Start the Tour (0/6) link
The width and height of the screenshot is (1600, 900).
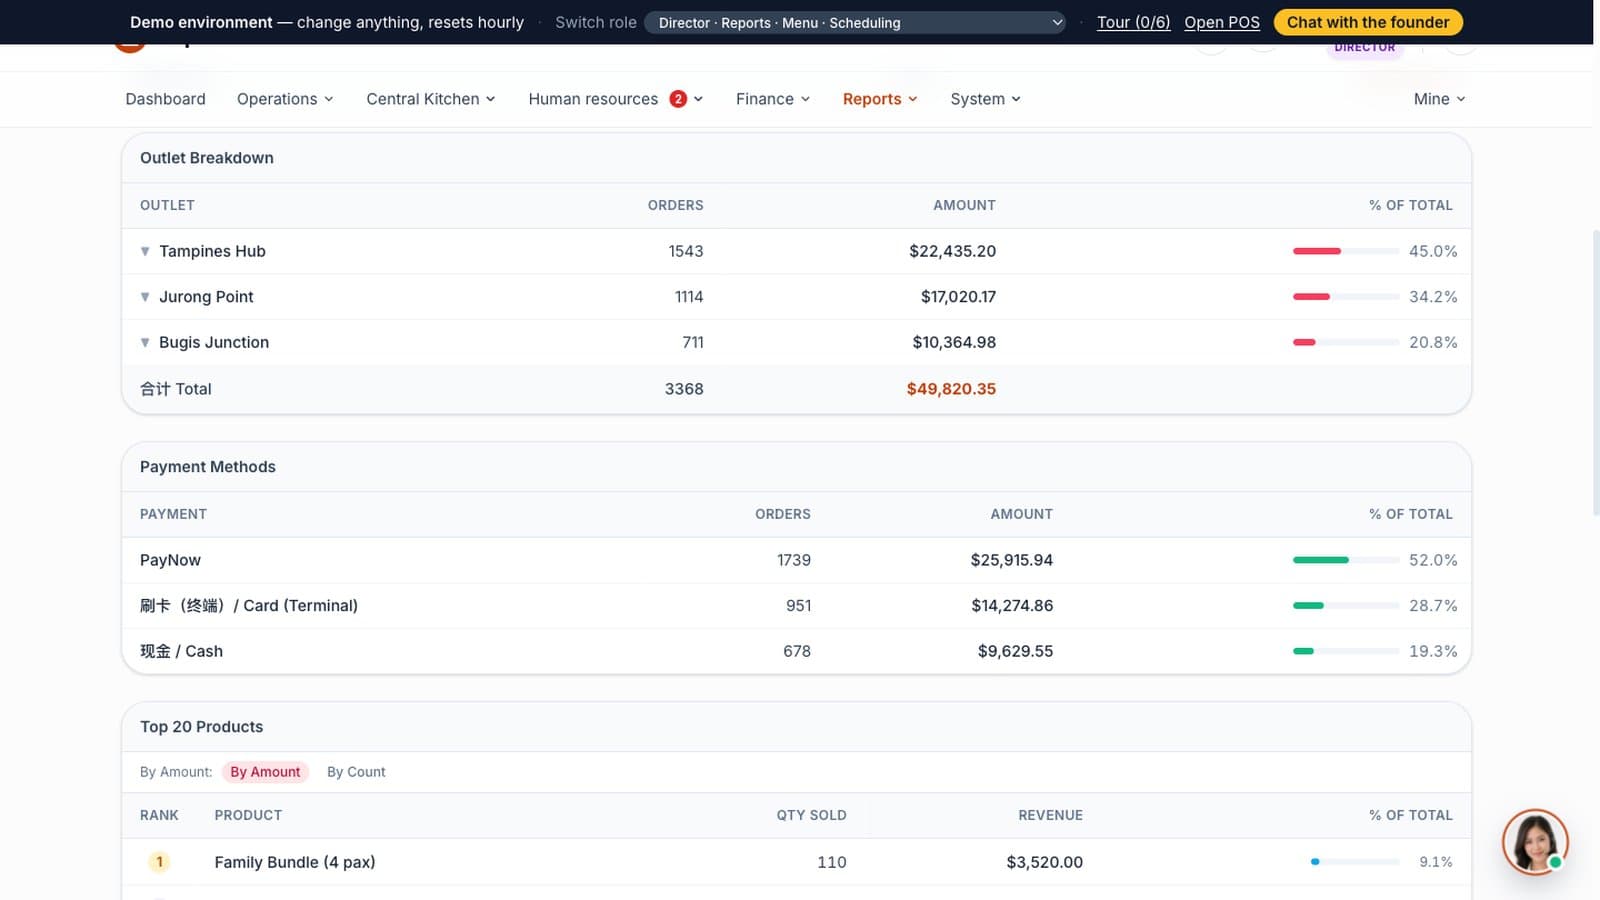pos(1133,22)
